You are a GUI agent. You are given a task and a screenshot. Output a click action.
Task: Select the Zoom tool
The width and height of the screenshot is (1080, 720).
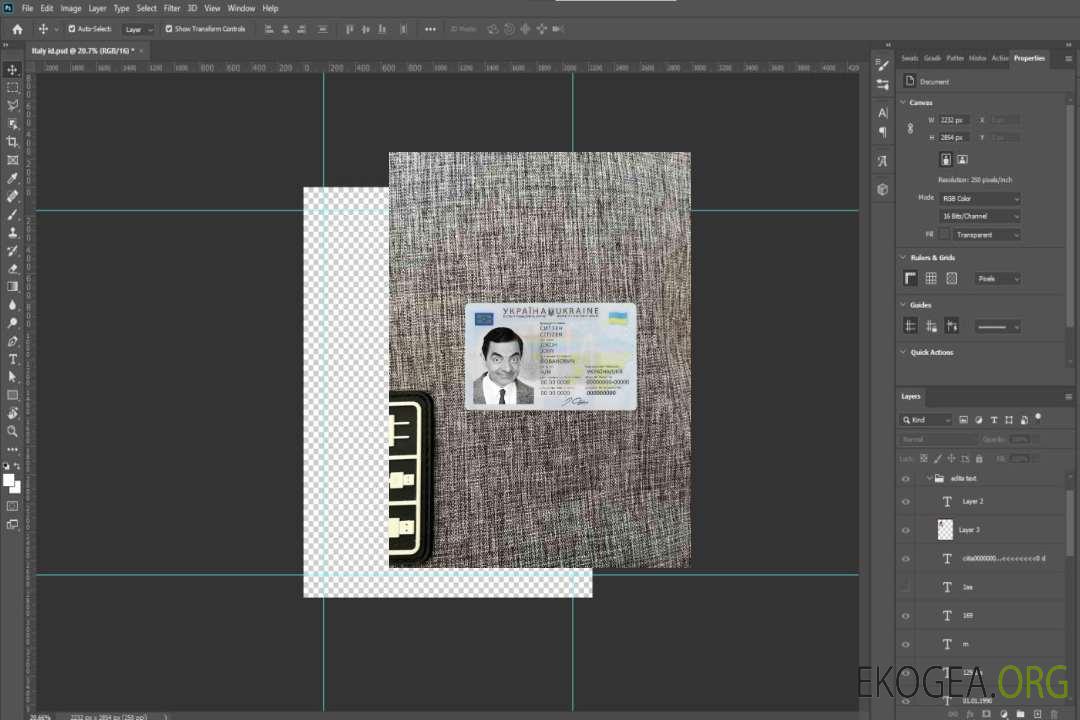pyautogui.click(x=13, y=431)
